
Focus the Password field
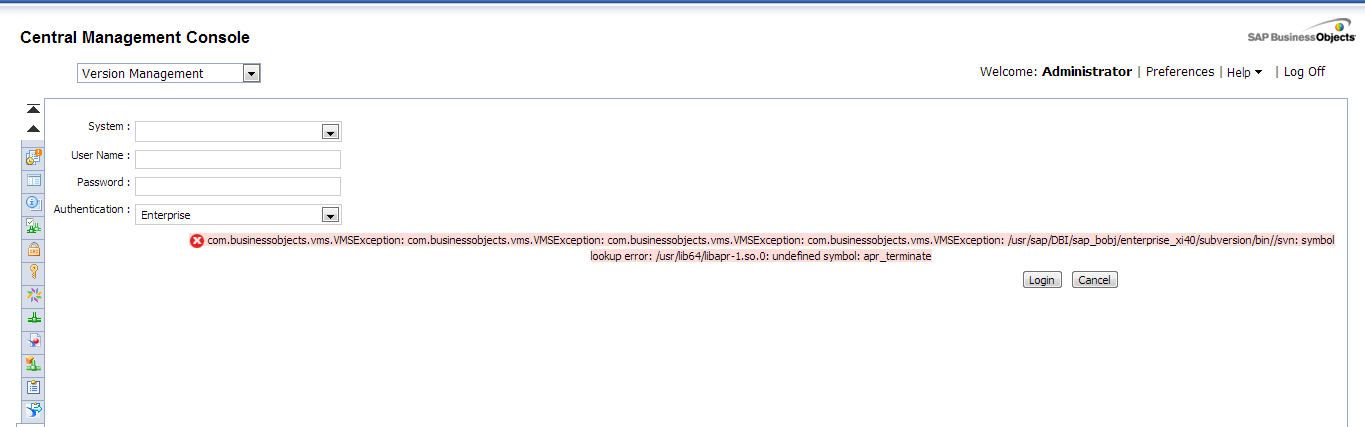pyautogui.click(x=238, y=186)
